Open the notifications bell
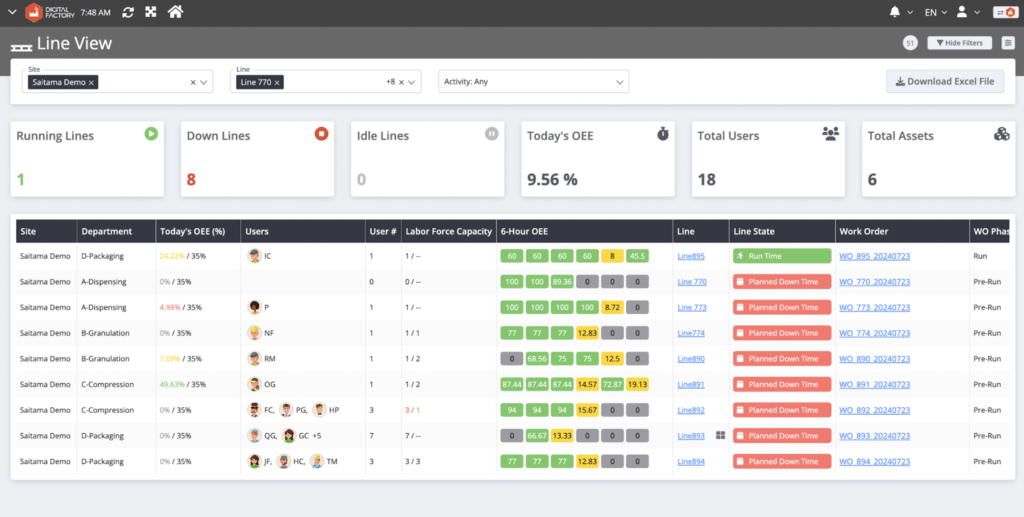 (894, 12)
